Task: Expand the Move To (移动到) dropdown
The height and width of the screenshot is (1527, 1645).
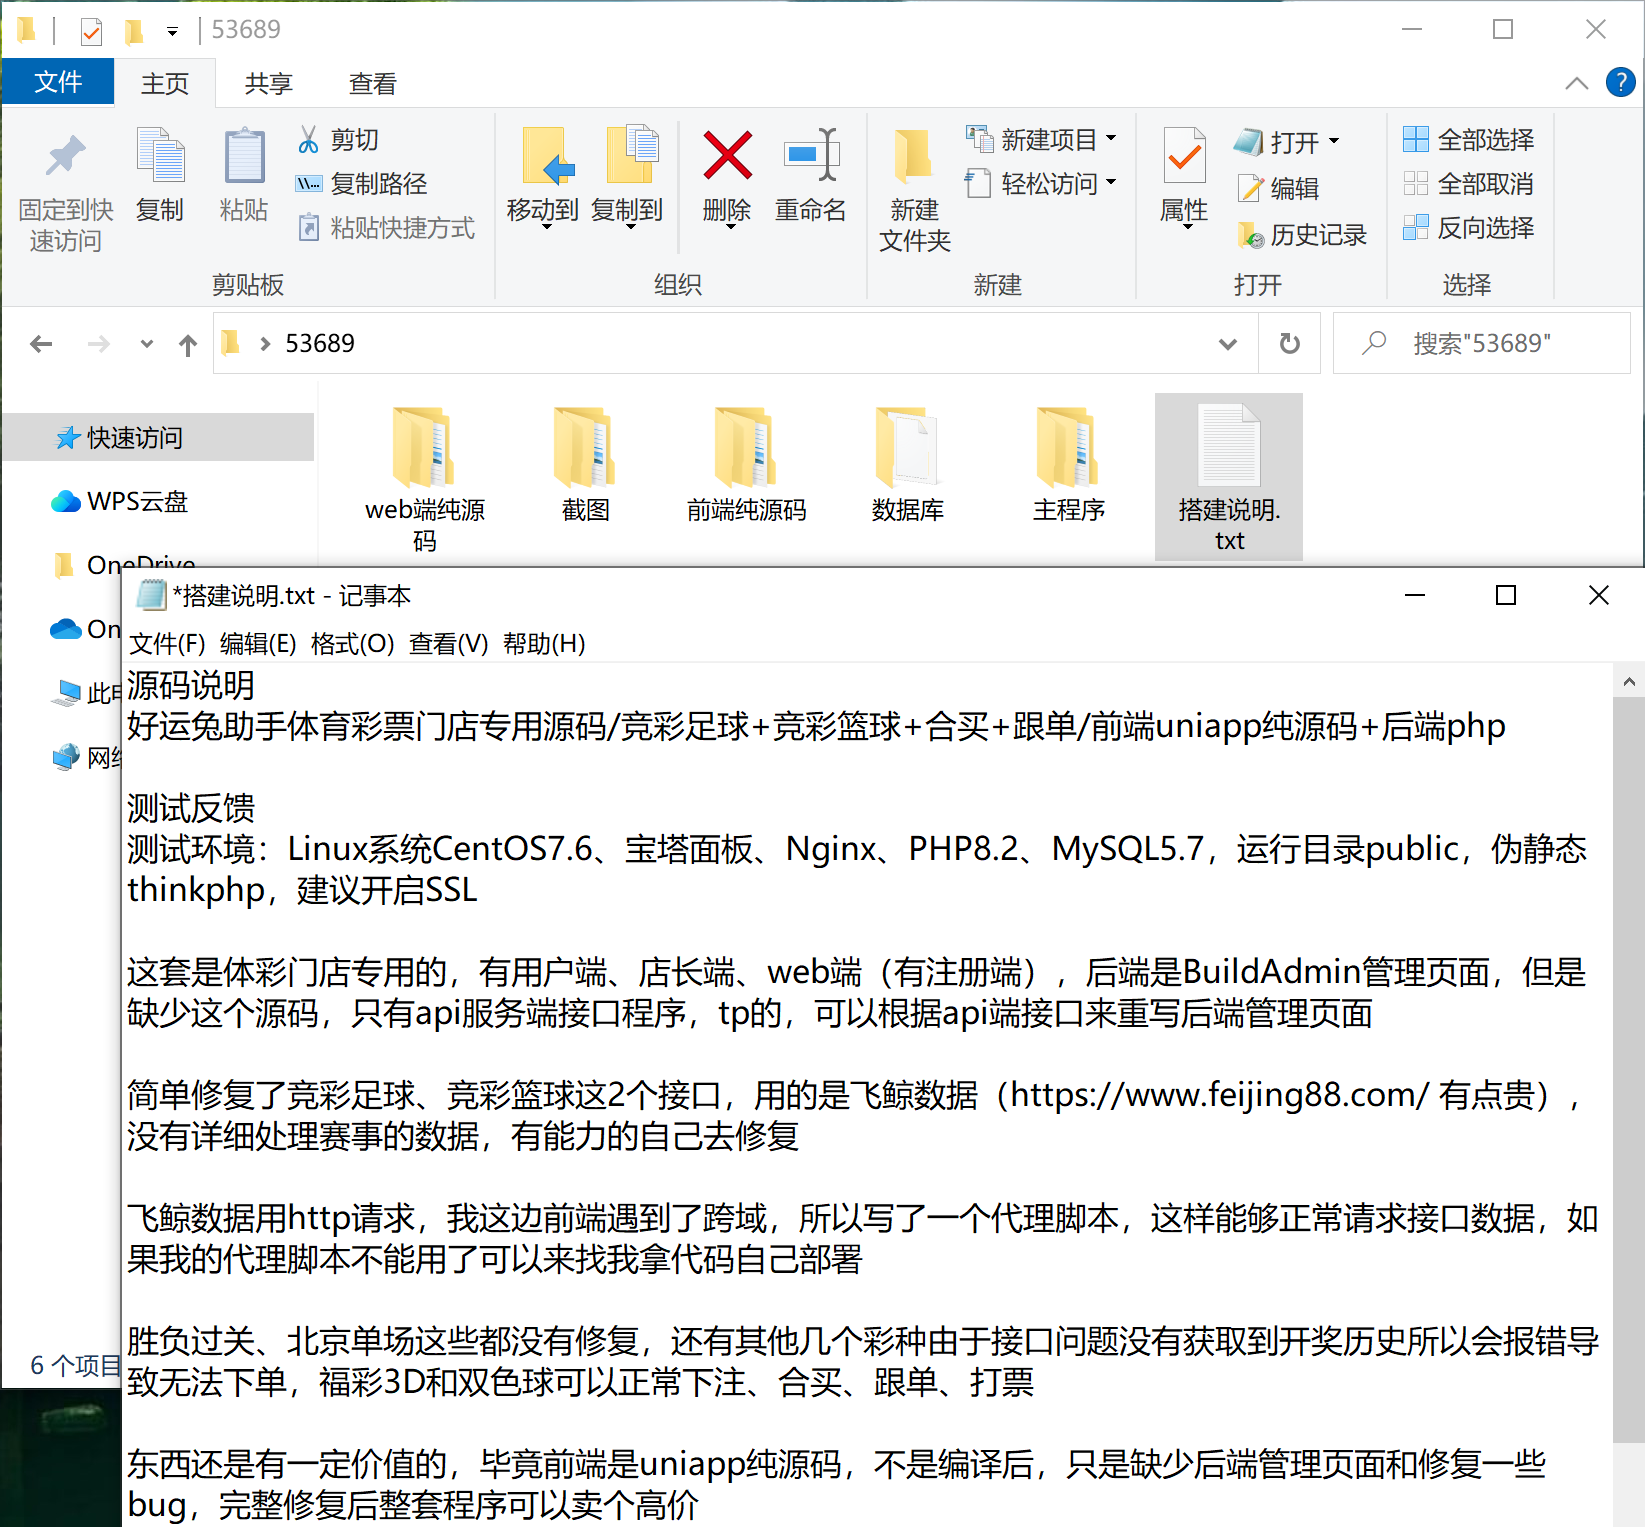Action: pos(545,226)
